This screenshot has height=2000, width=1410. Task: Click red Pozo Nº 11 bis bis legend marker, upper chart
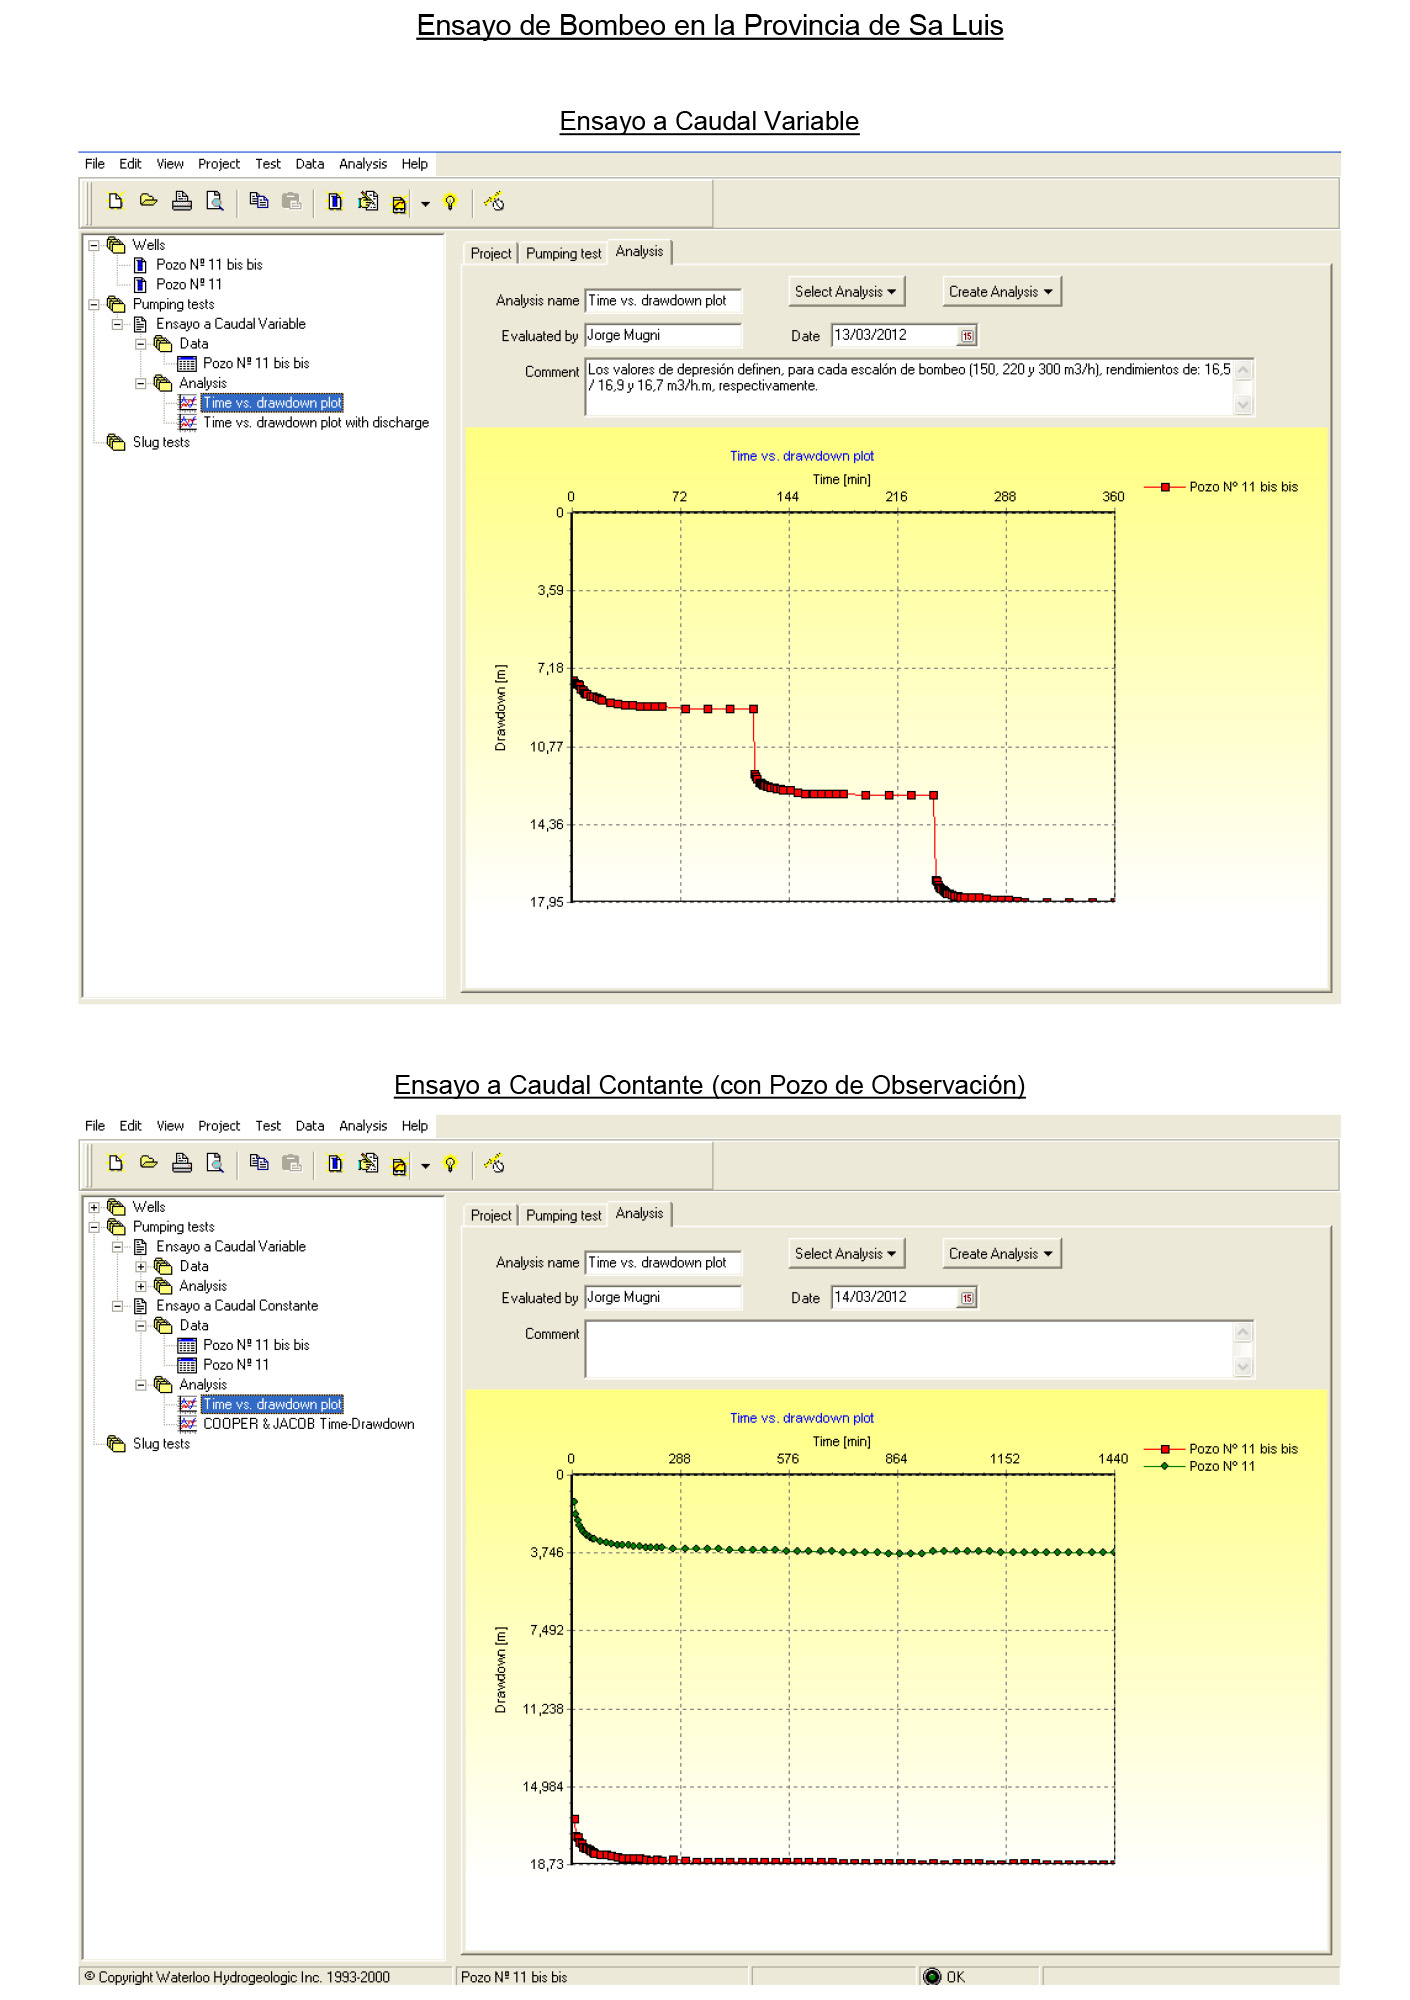(x=1164, y=487)
